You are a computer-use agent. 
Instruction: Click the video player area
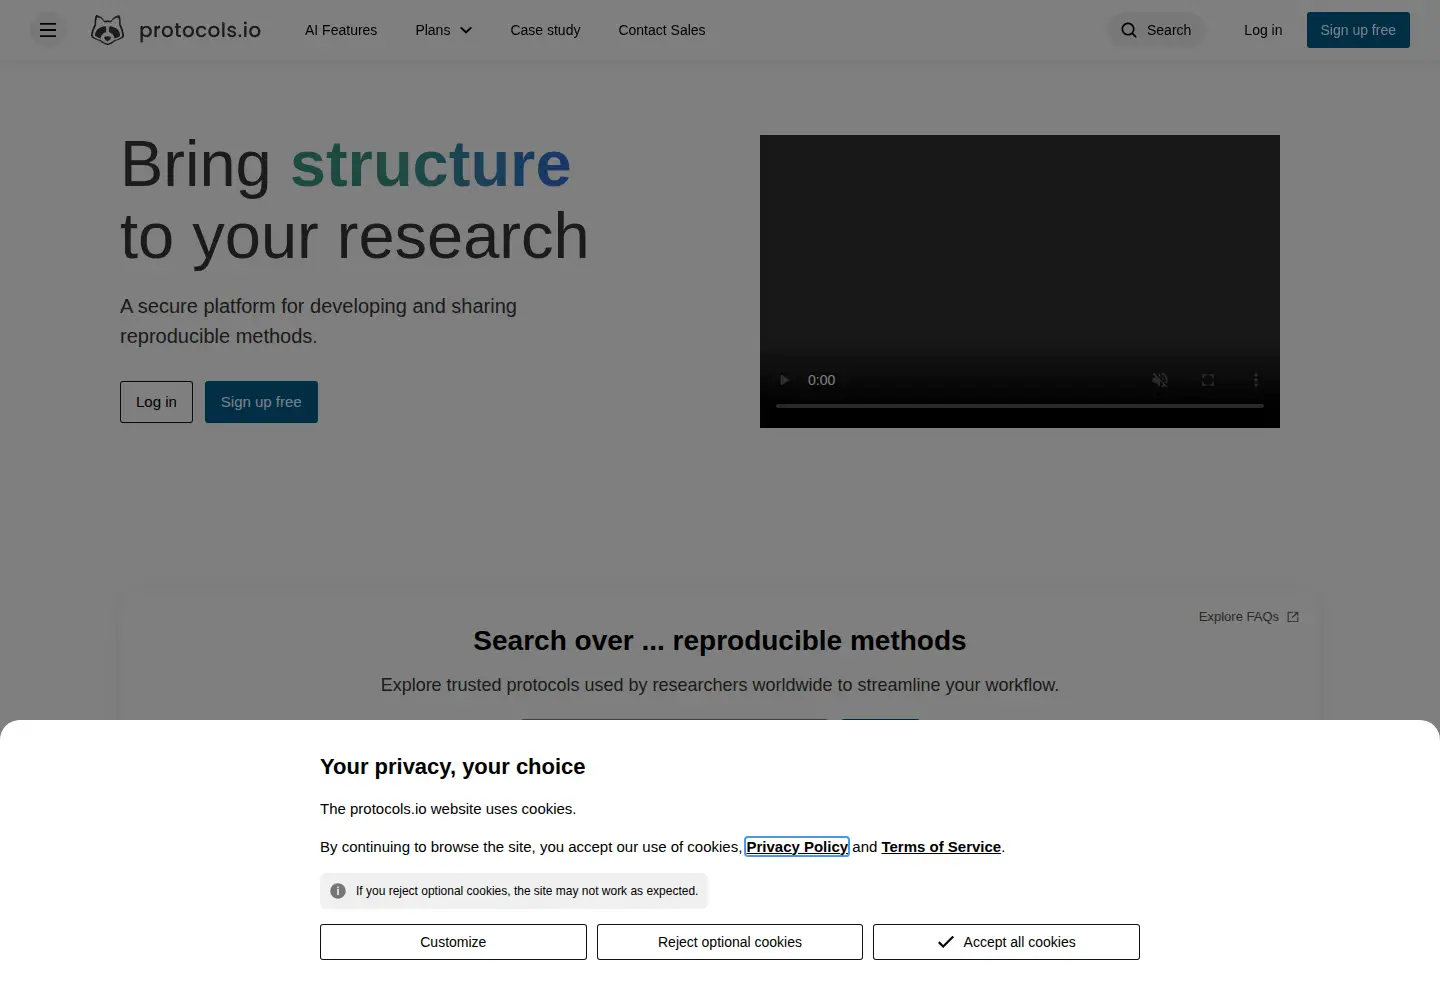coord(1020,281)
